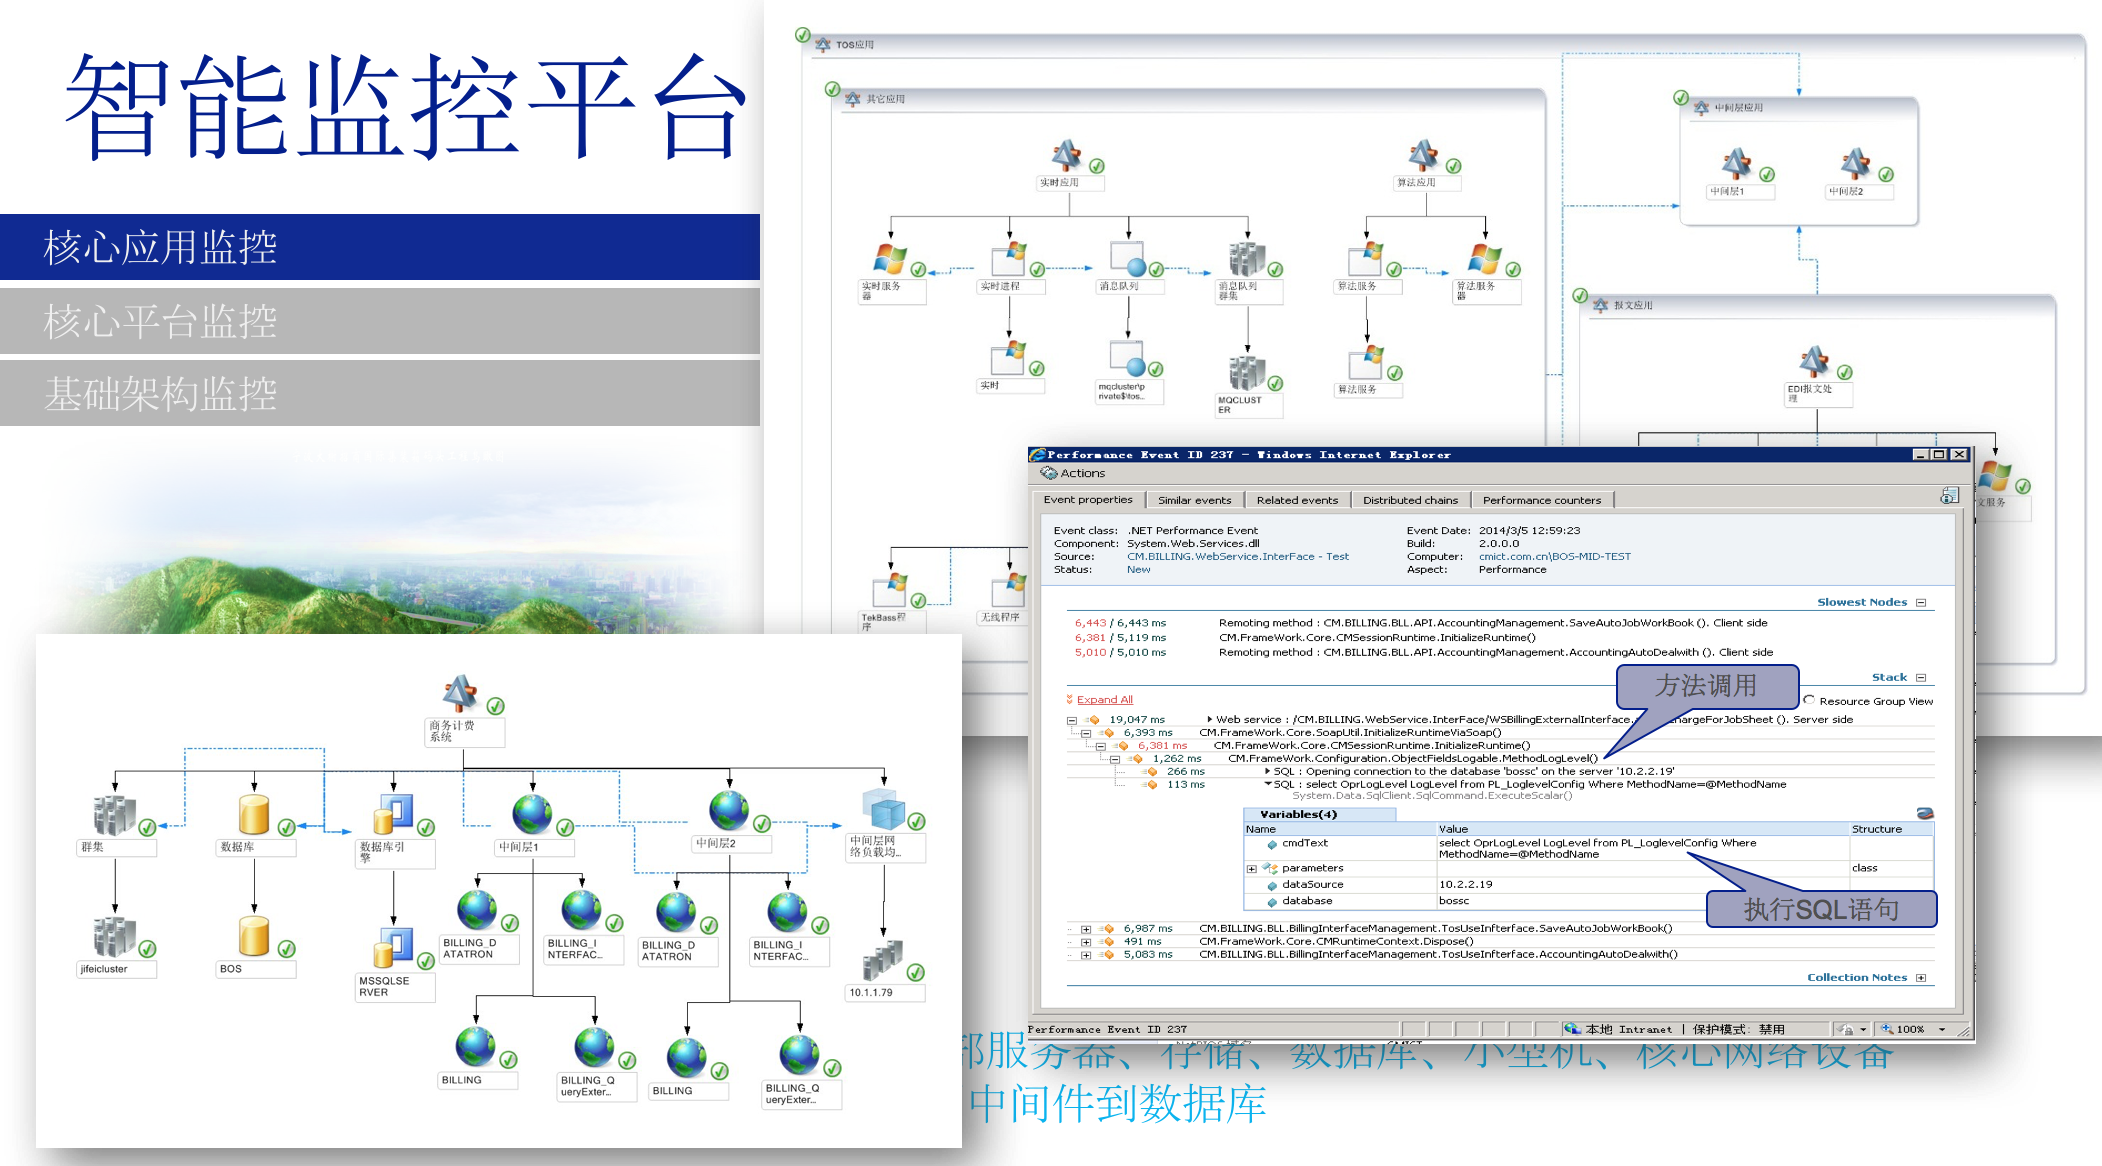The image size is (2102, 1166).
Task: Click the EDI报文处理 node icon
Action: point(1814,361)
